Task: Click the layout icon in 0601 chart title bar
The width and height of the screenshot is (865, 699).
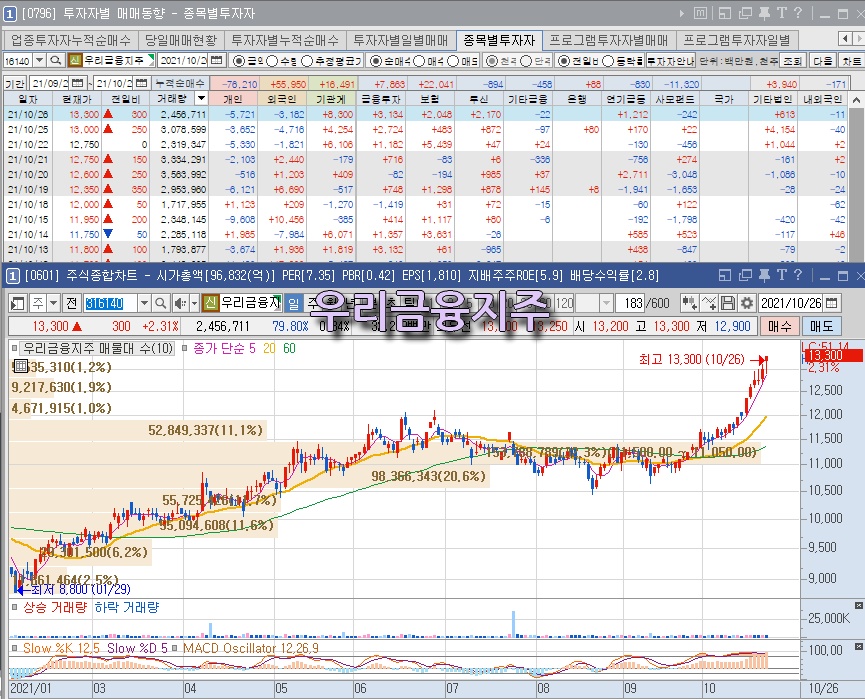Action: (725, 275)
